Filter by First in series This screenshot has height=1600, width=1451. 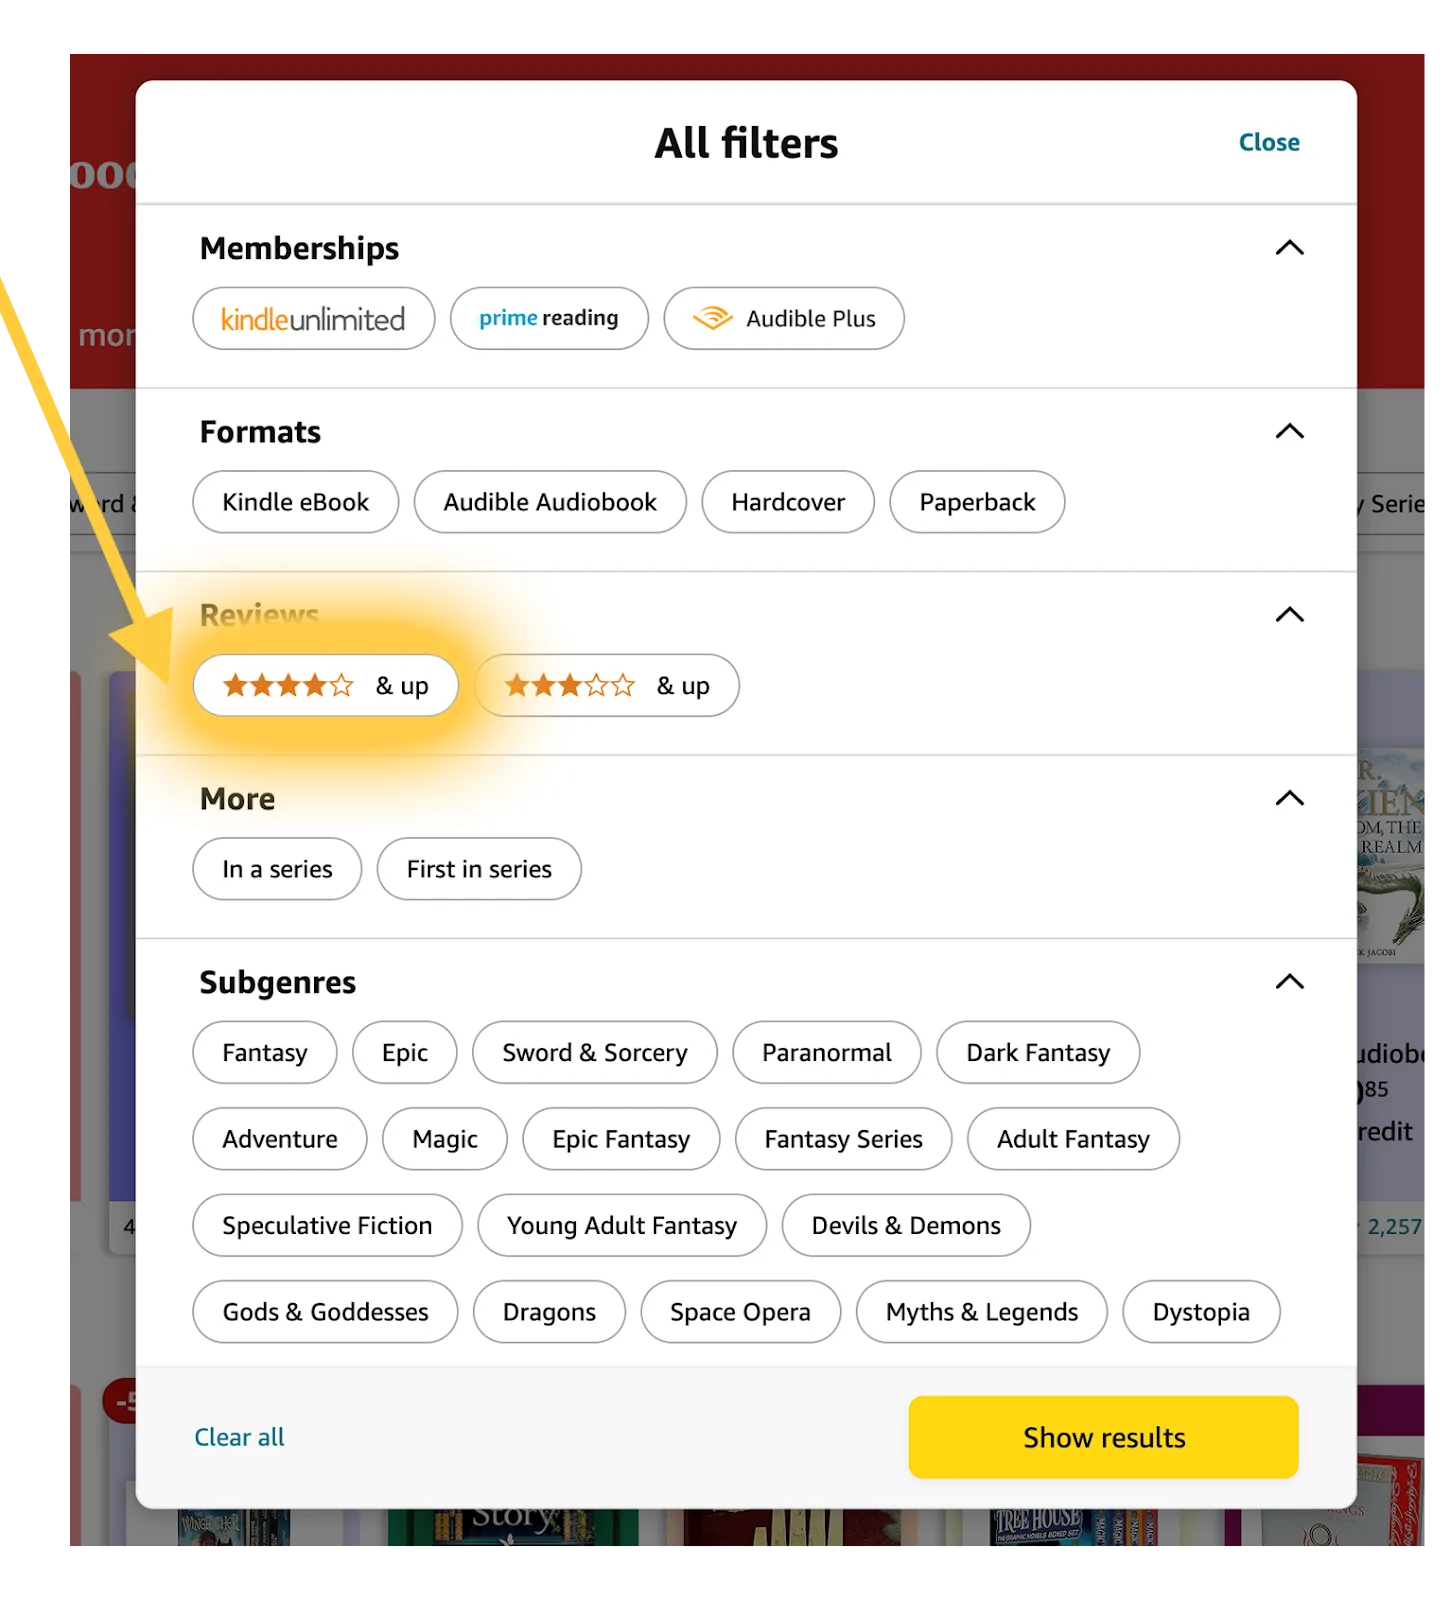point(479,869)
